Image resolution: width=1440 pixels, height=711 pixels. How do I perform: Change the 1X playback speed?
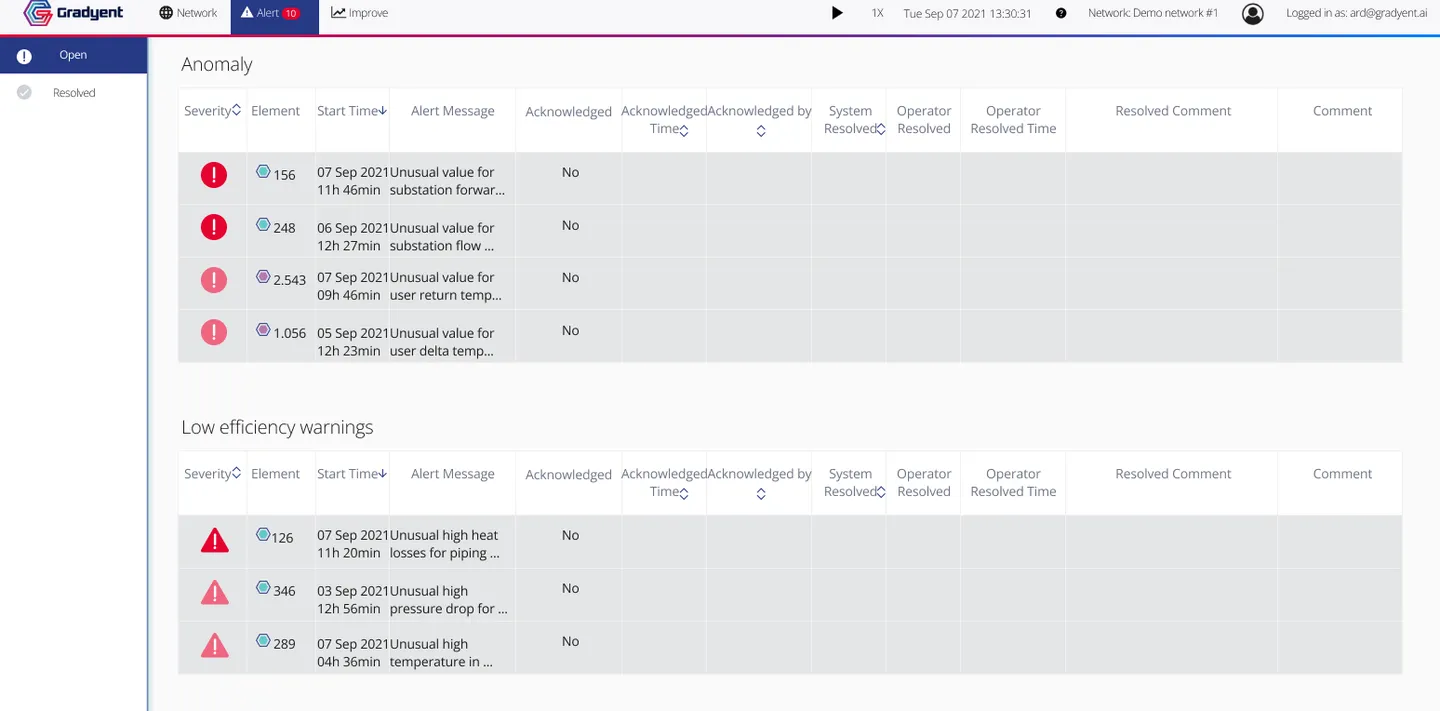877,13
